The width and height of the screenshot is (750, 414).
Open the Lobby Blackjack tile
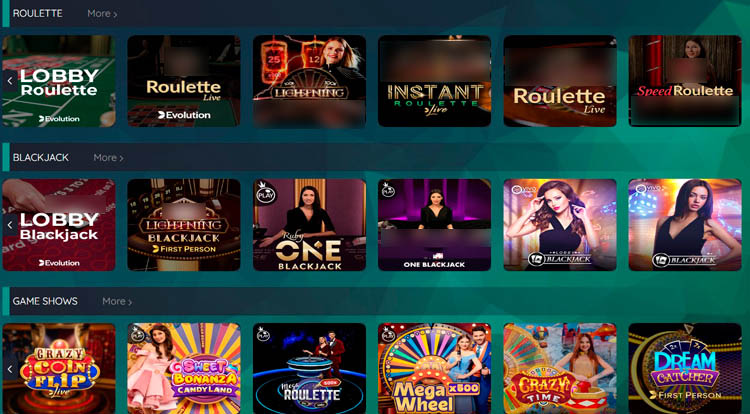59,225
